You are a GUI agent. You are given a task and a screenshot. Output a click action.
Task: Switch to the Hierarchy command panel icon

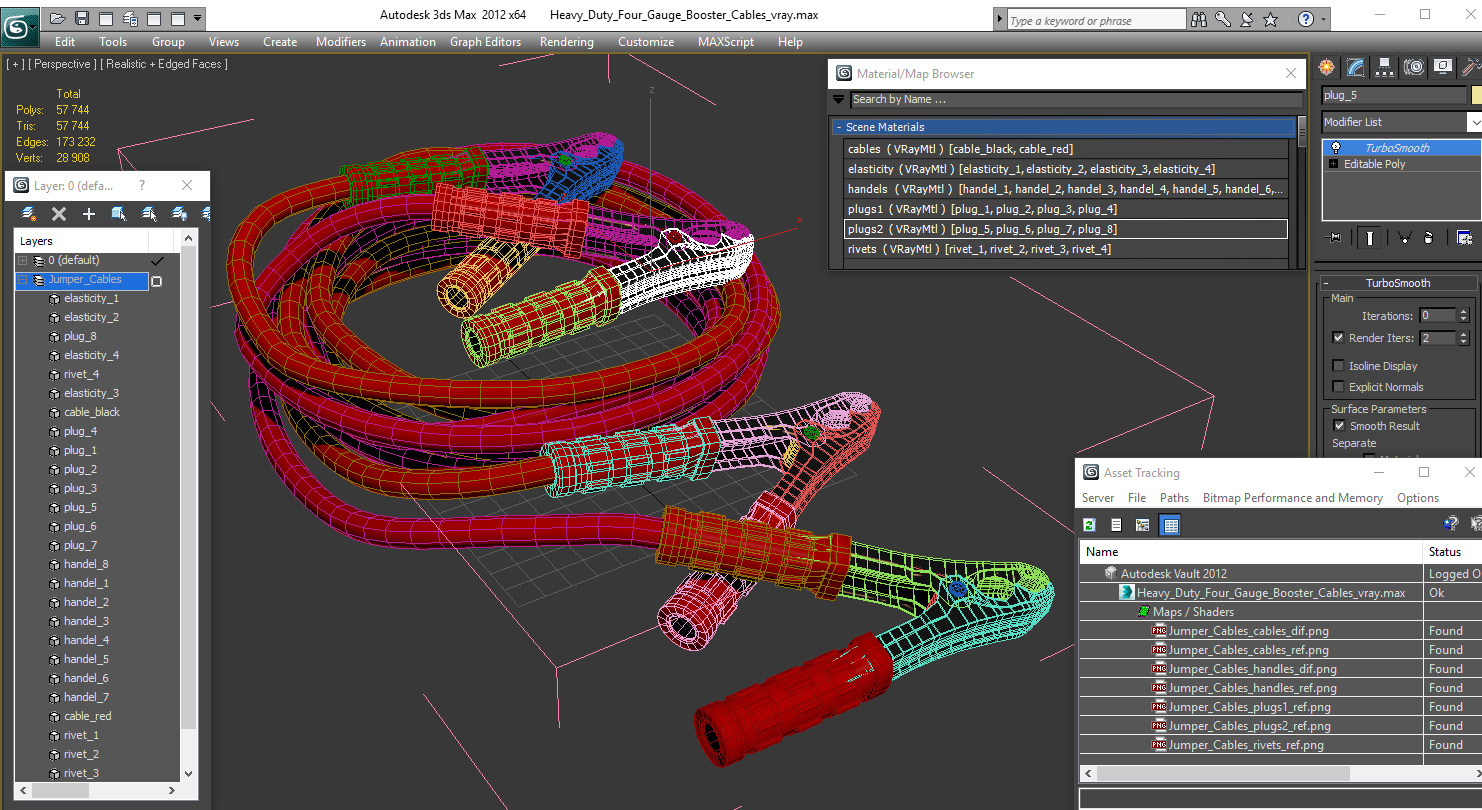(x=1384, y=67)
